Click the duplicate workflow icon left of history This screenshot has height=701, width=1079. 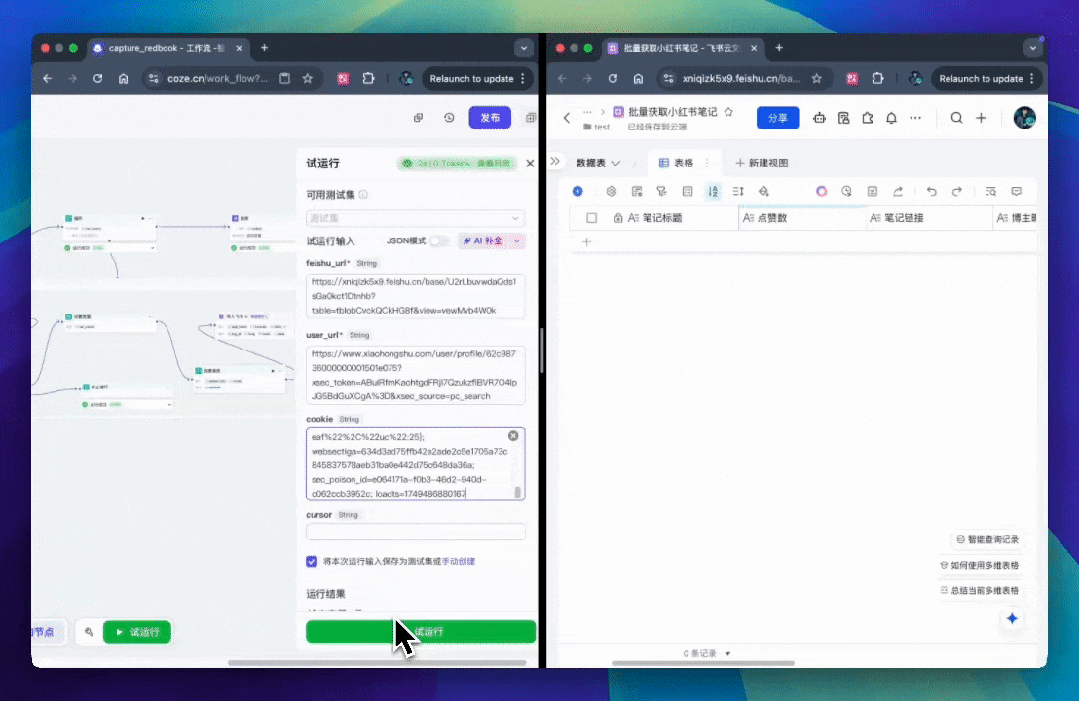[x=418, y=118]
